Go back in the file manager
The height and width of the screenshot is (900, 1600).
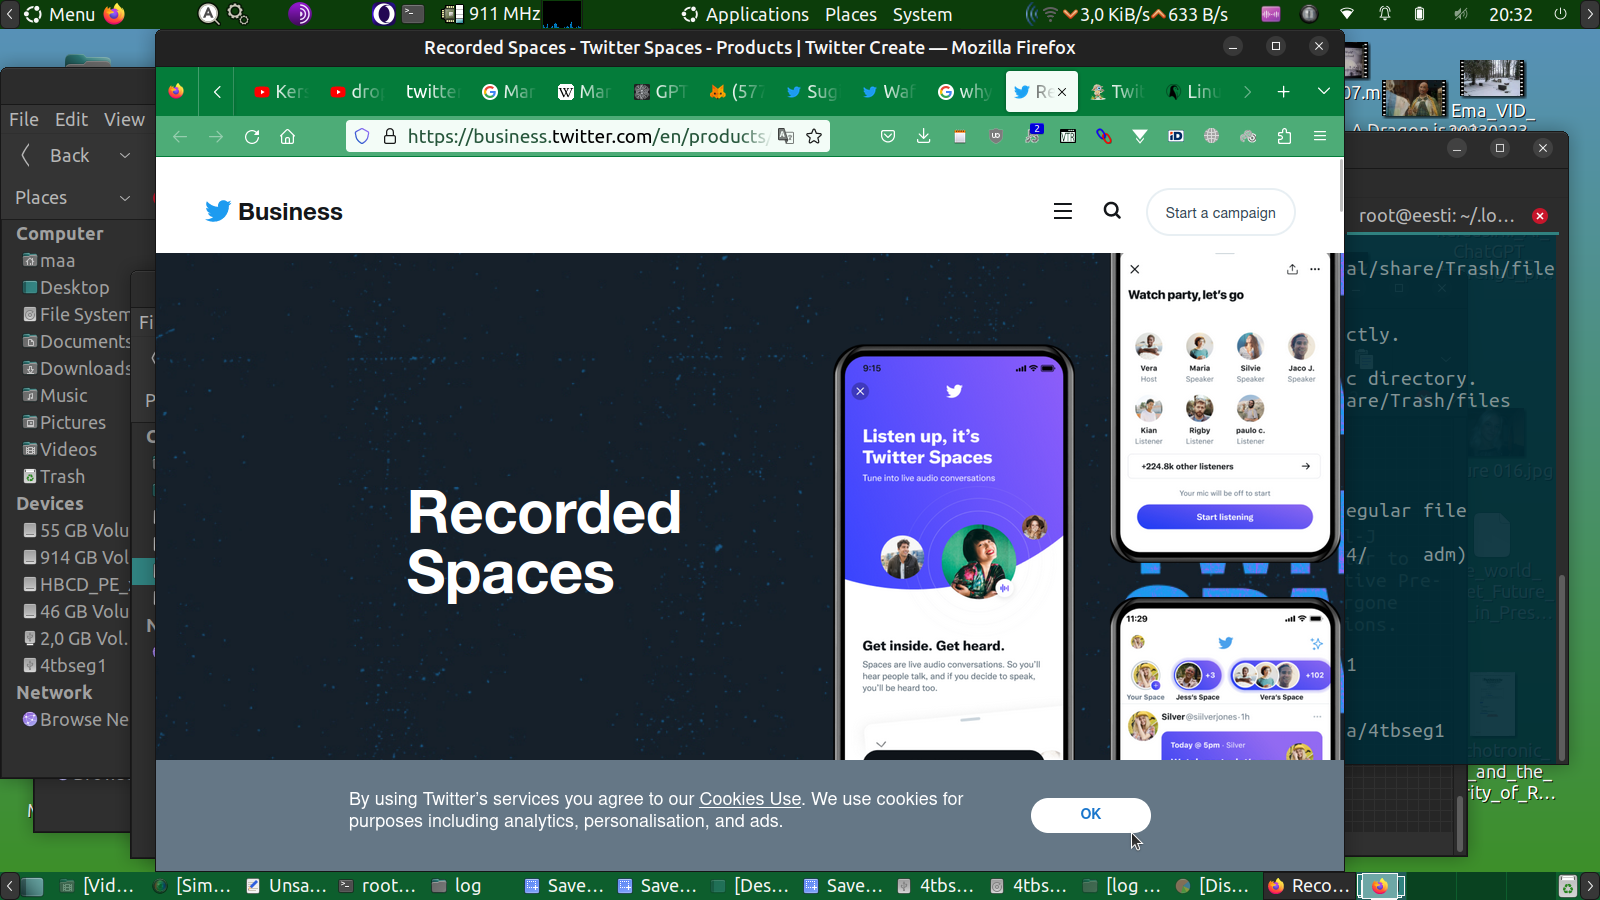56,155
